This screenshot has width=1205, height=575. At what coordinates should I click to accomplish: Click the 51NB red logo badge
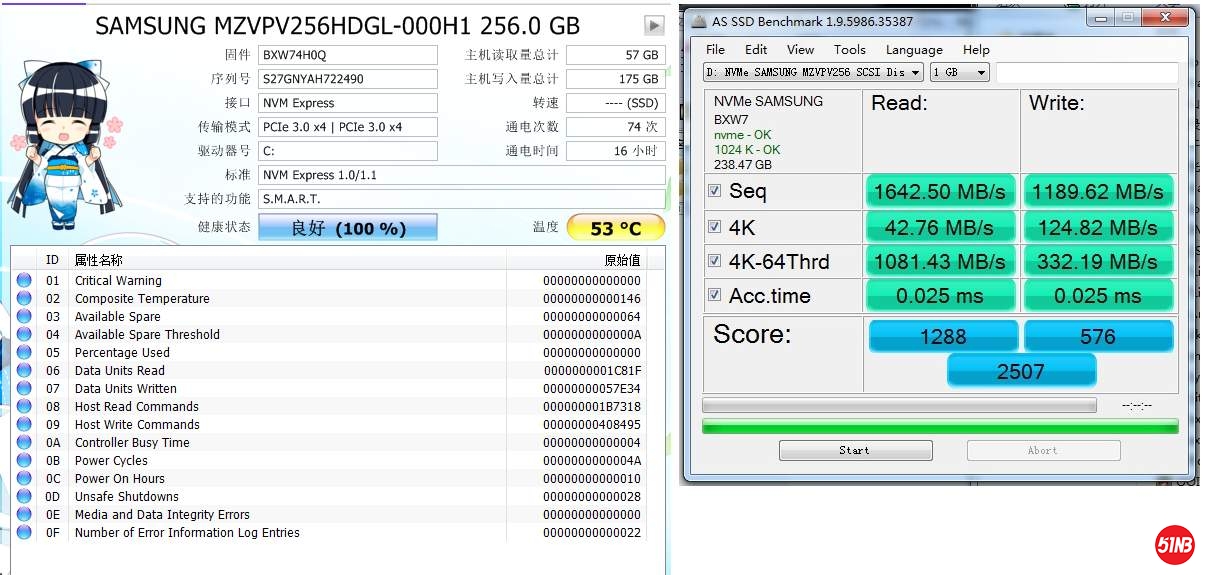(x=1175, y=545)
